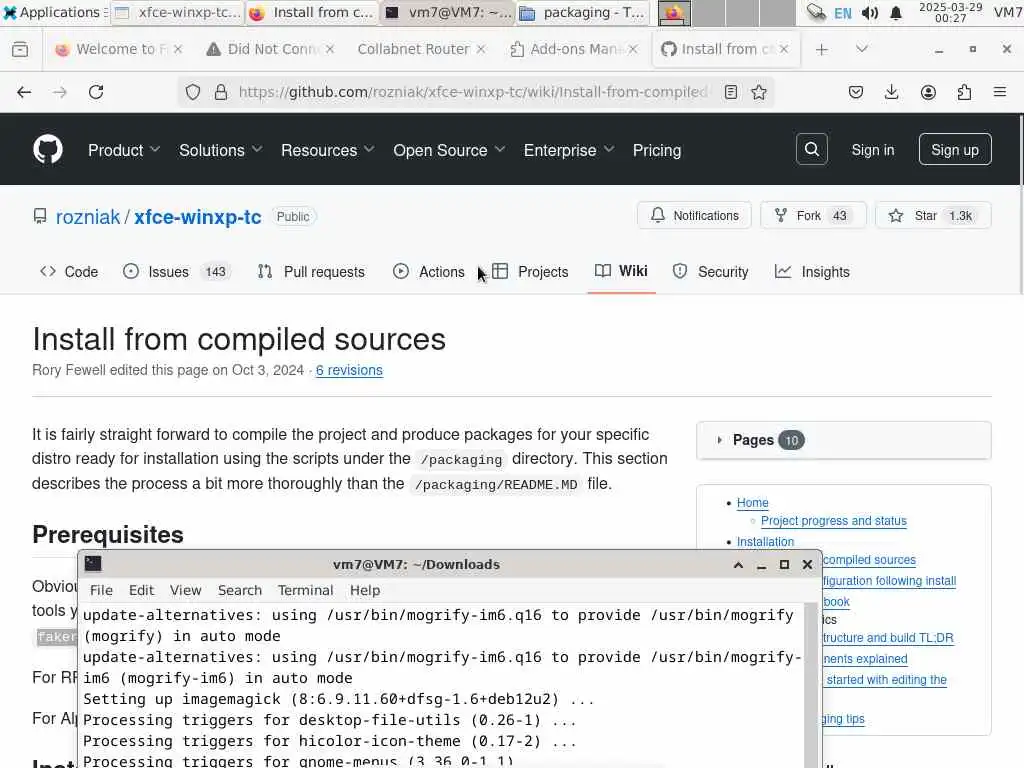Open the Issues tab
1024x768 pixels.
pyautogui.click(x=176, y=272)
